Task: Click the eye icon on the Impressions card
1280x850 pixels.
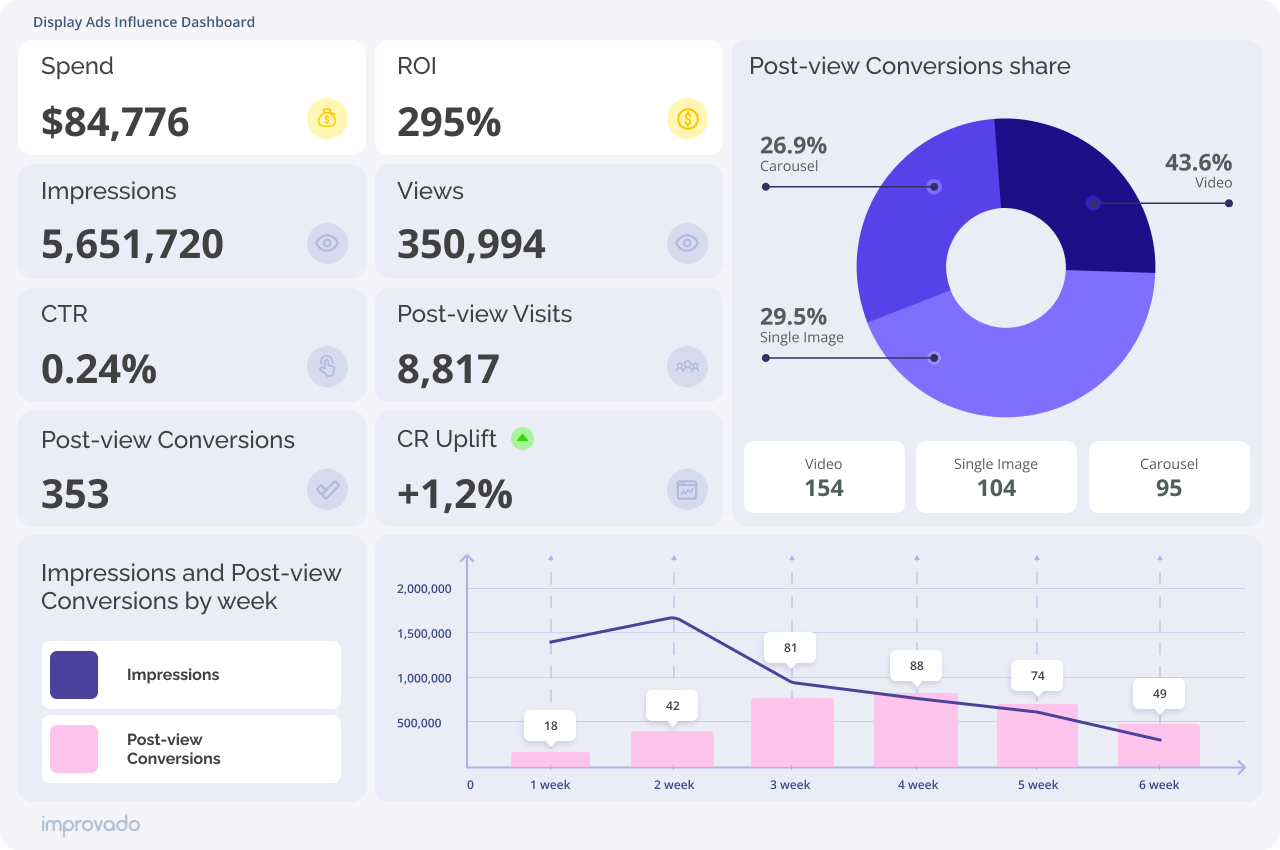Action: pyautogui.click(x=327, y=243)
